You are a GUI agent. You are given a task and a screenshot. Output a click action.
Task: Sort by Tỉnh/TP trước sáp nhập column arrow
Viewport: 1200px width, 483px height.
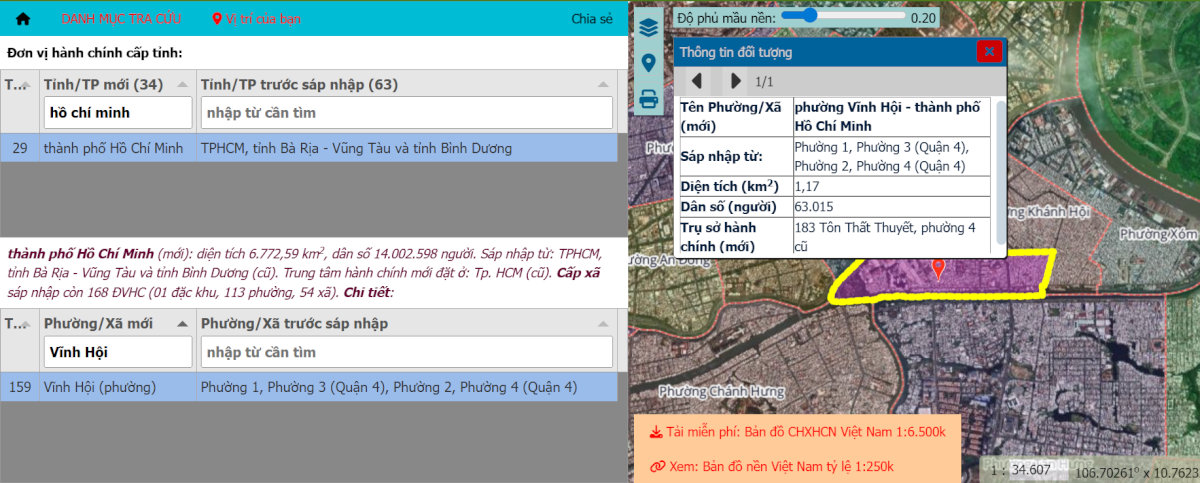[603, 84]
